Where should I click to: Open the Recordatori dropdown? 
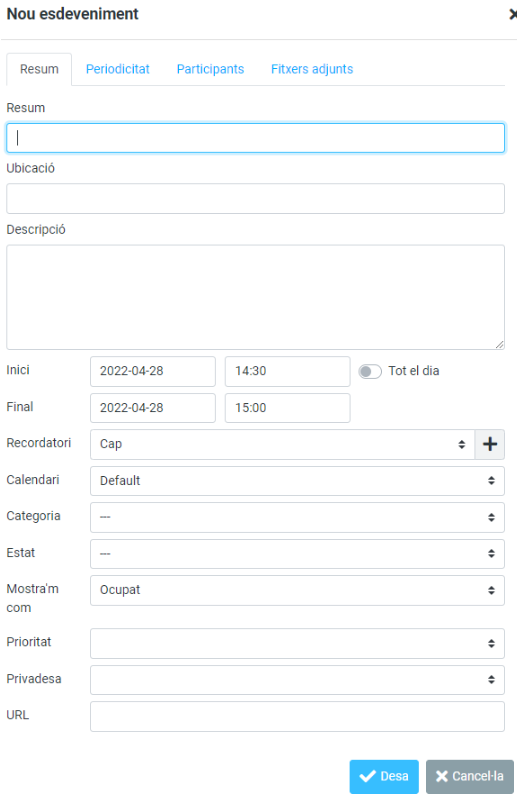pyautogui.click(x=282, y=444)
